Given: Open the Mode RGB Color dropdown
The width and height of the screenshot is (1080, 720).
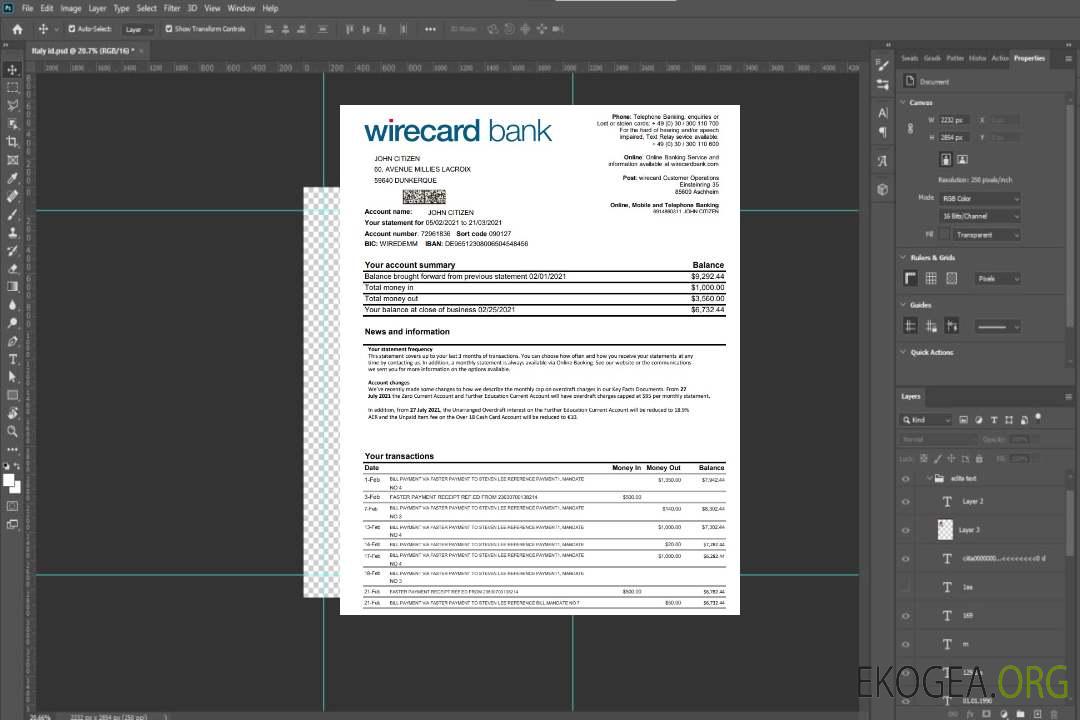Looking at the screenshot, I should coord(979,198).
